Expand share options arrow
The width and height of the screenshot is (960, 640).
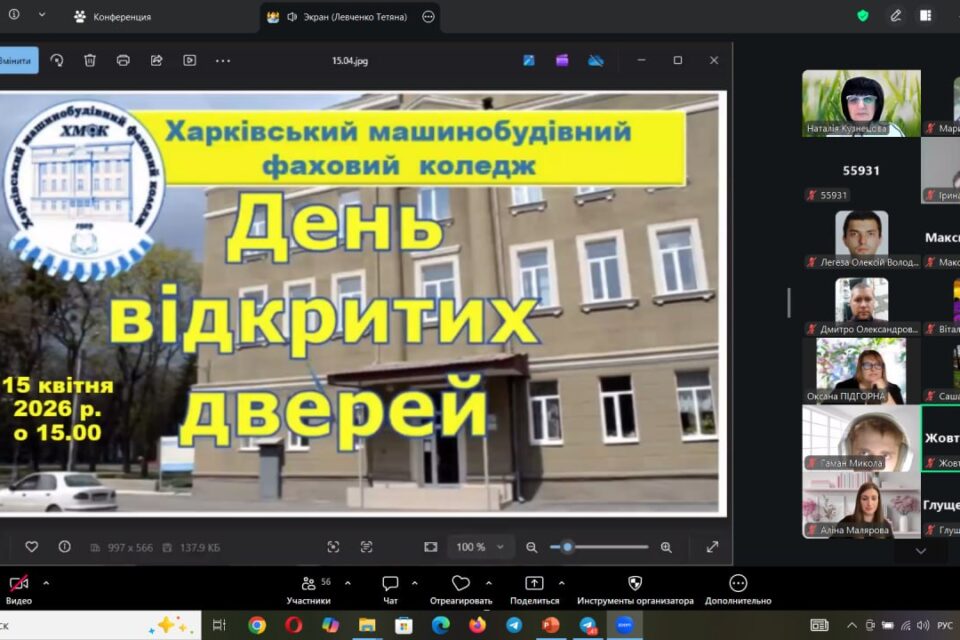pos(561,584)
